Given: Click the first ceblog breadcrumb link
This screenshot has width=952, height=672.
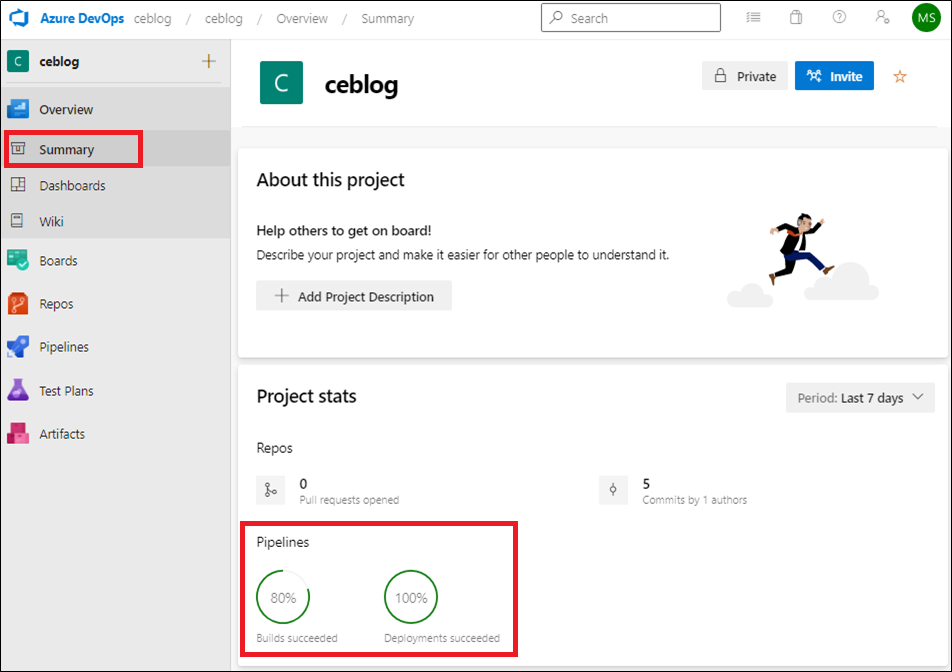Looking at the screenshot, I should (x=152, y=18).
